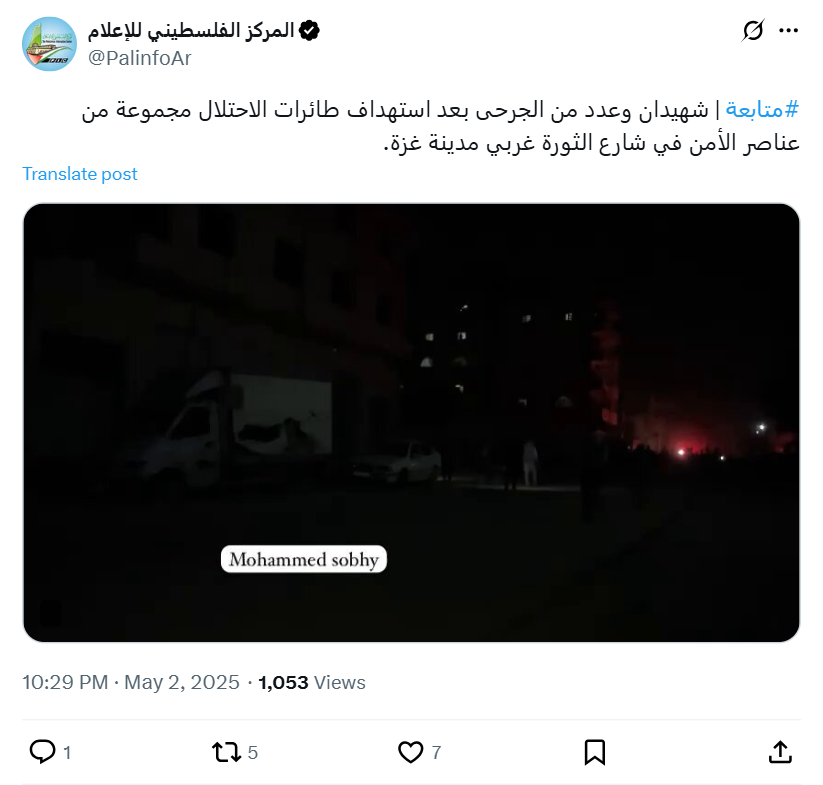The width and height of the screenshot is (823, 785).
Task: Play the dark night street video
Action: point(412,422)
